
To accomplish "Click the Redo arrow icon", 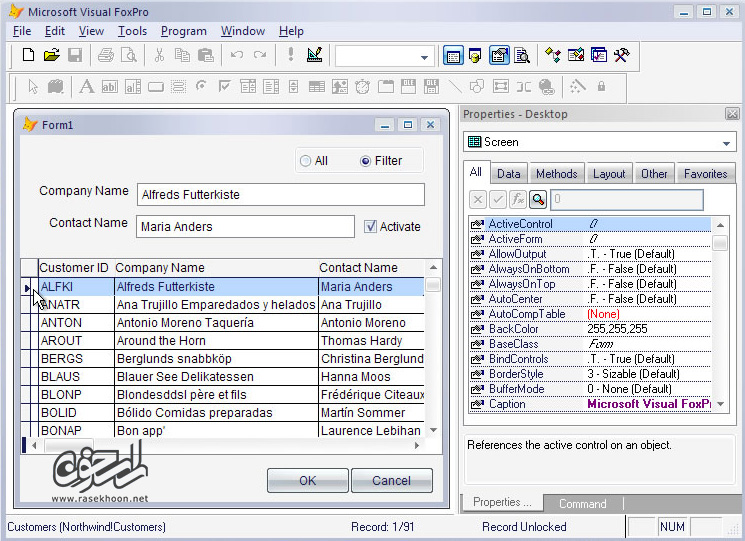I will (259, 55).
